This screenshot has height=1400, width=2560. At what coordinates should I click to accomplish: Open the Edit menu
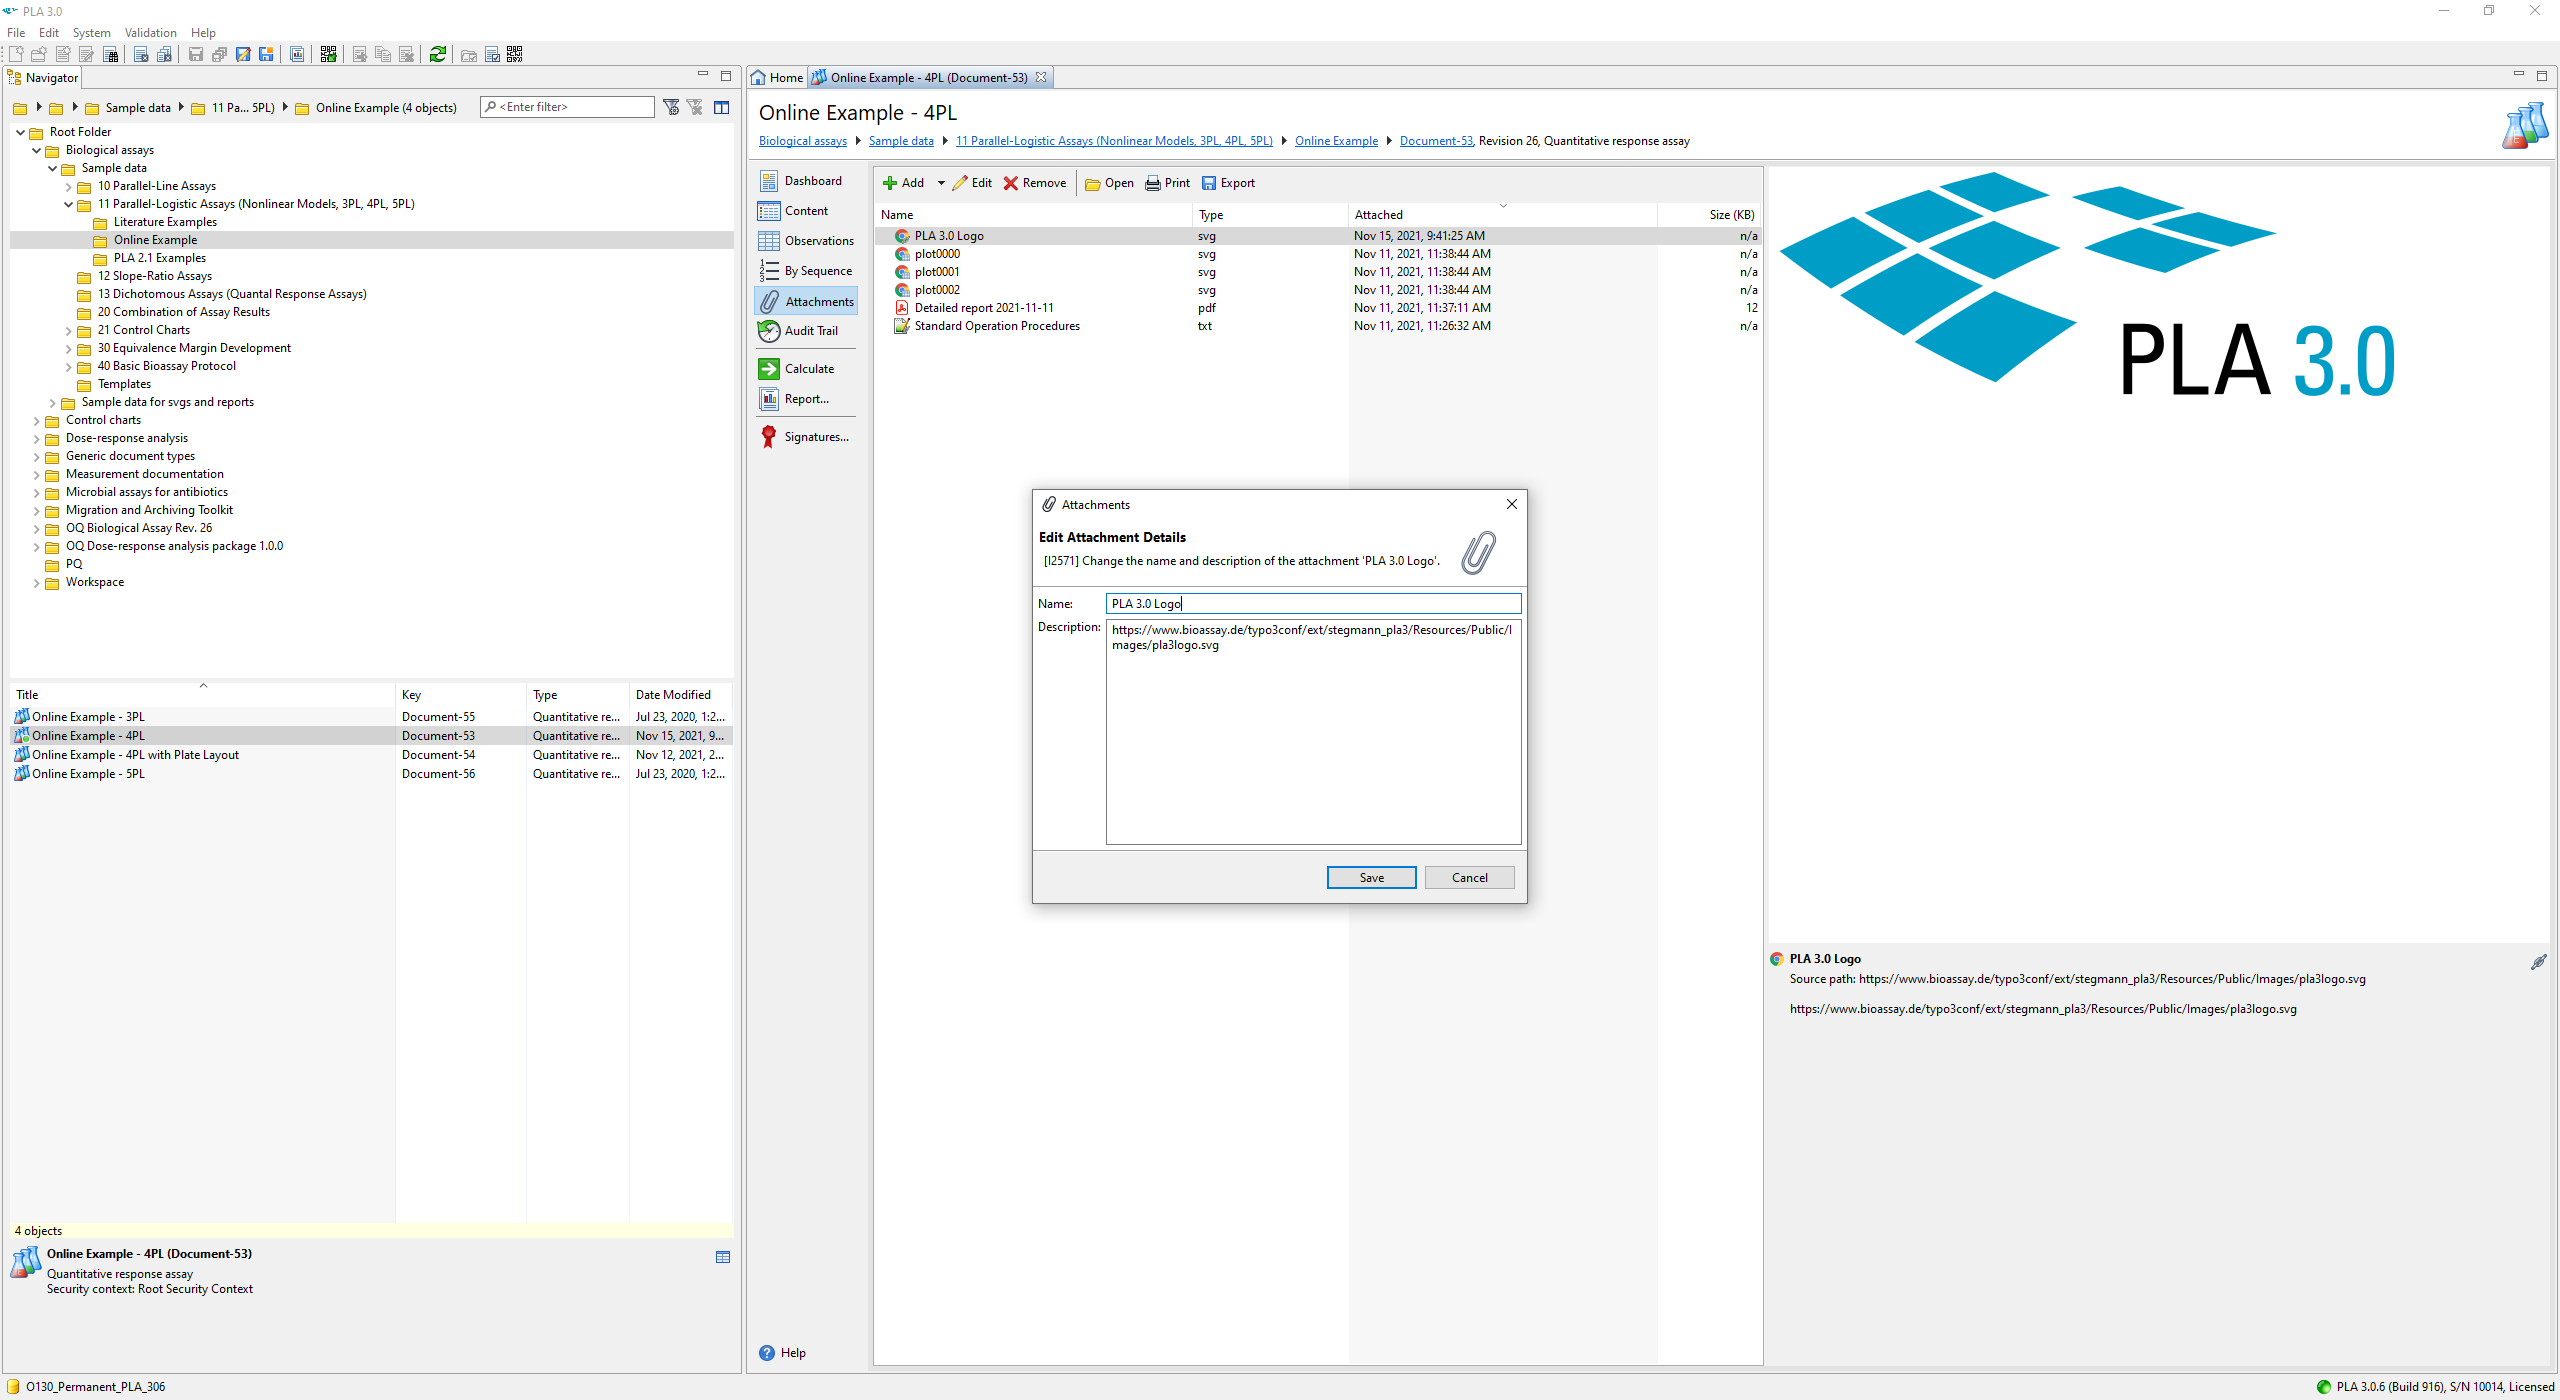(x=49, y=33)
